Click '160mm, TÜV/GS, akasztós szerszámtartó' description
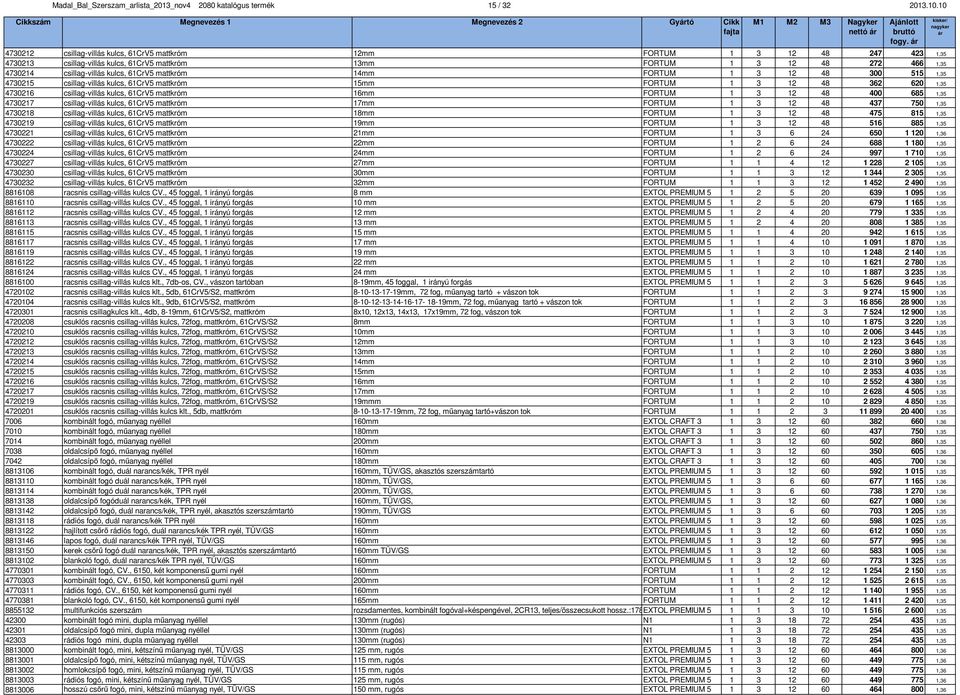The height and width of the screenshot is (695, 960). pyautogui.click(x=424, y=471)
